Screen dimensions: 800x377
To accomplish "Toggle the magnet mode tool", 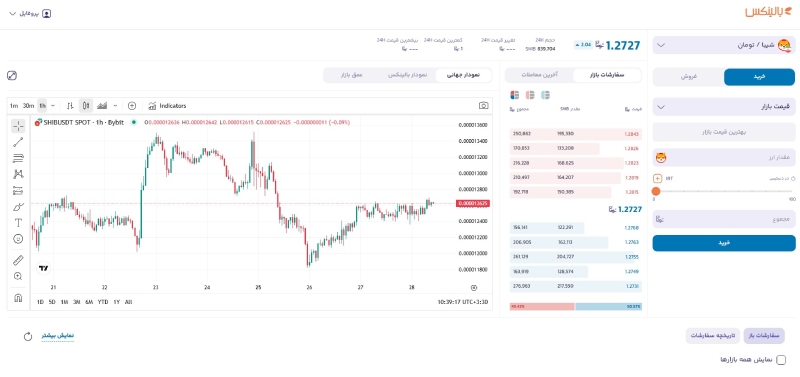I will [18, 298].
